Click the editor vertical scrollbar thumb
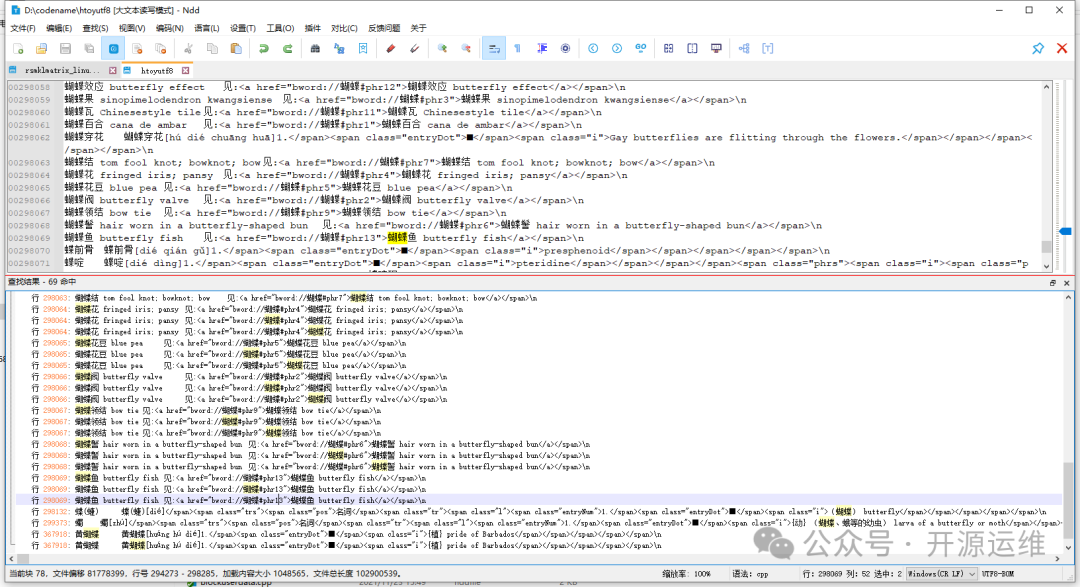1080x587 pixels. click(1046, 246)
